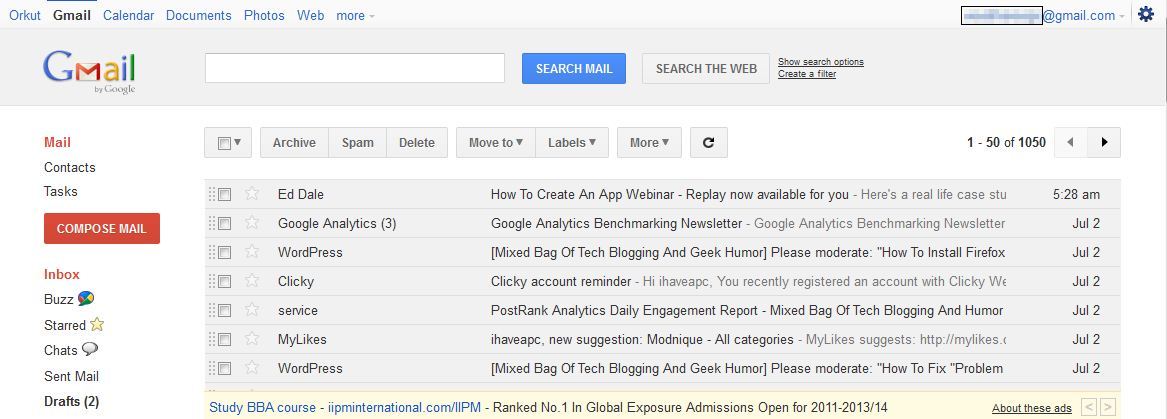The height and width of the screenshot is (419, 1167).
Task: Star the MyLikes message
Action: pos(252,339)
